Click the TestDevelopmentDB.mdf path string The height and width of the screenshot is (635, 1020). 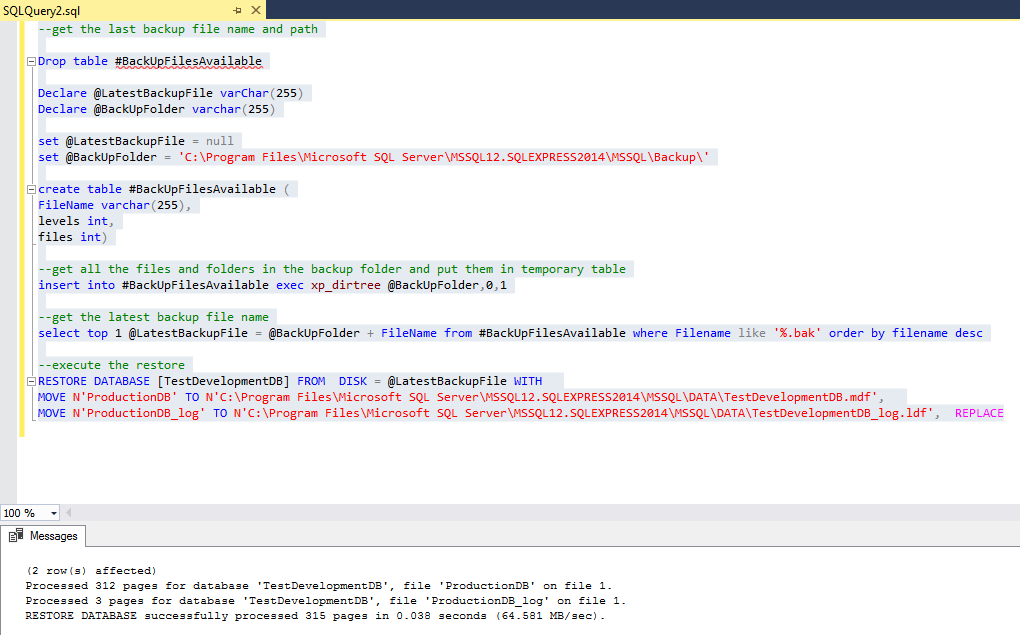pos(541,397)
